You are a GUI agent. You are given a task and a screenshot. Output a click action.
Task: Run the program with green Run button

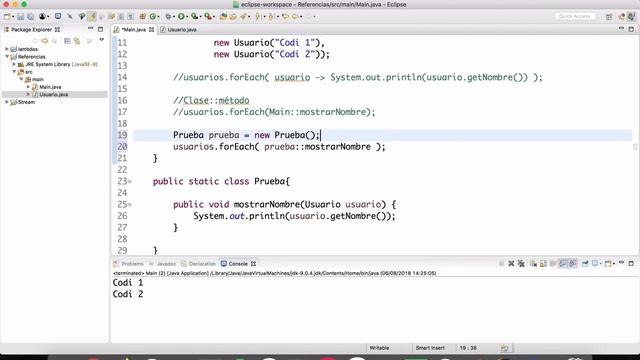click(181, 17)
